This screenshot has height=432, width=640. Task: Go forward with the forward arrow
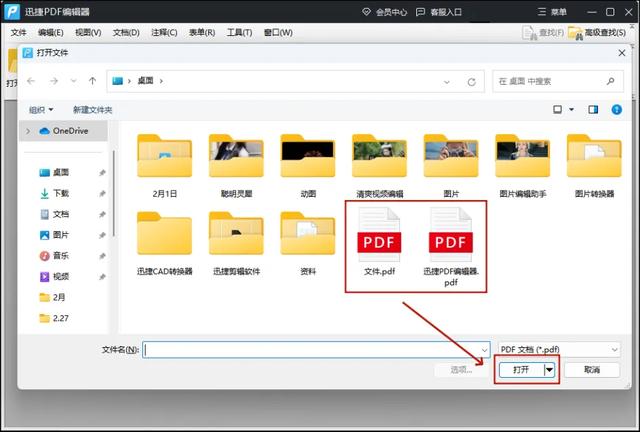point(53,81)
